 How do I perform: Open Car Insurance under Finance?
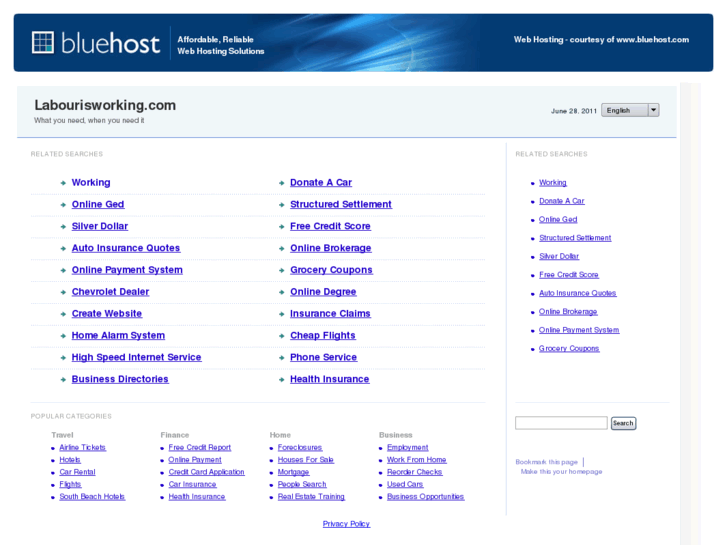click(x=192, y=484)
